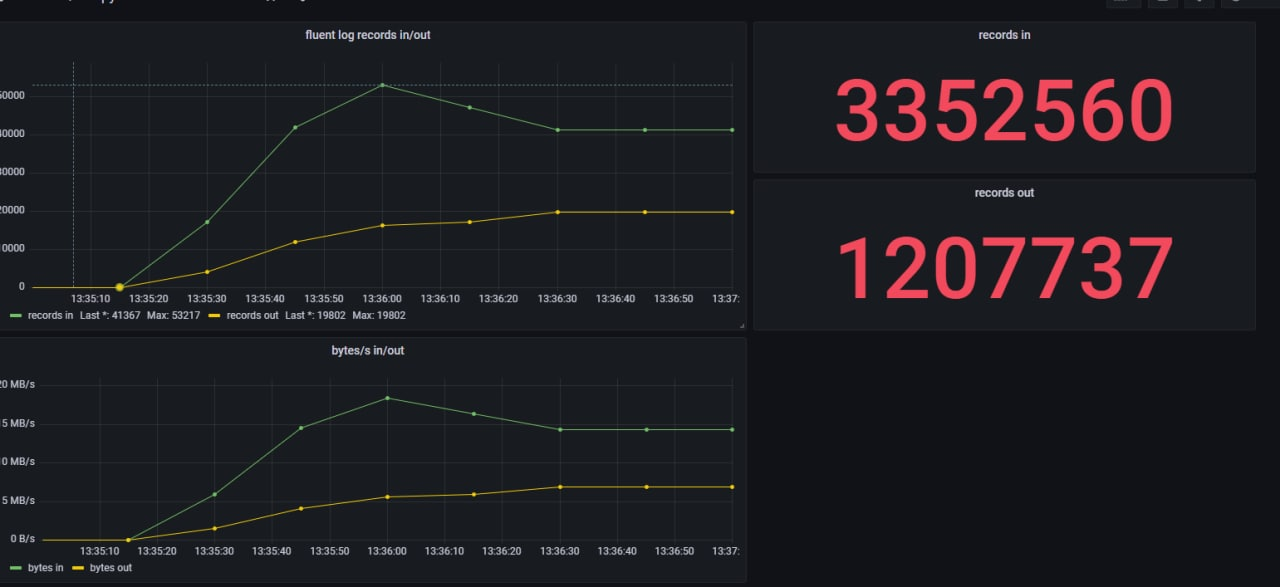Open the "records in" stat panel menu

(1004, 34)
